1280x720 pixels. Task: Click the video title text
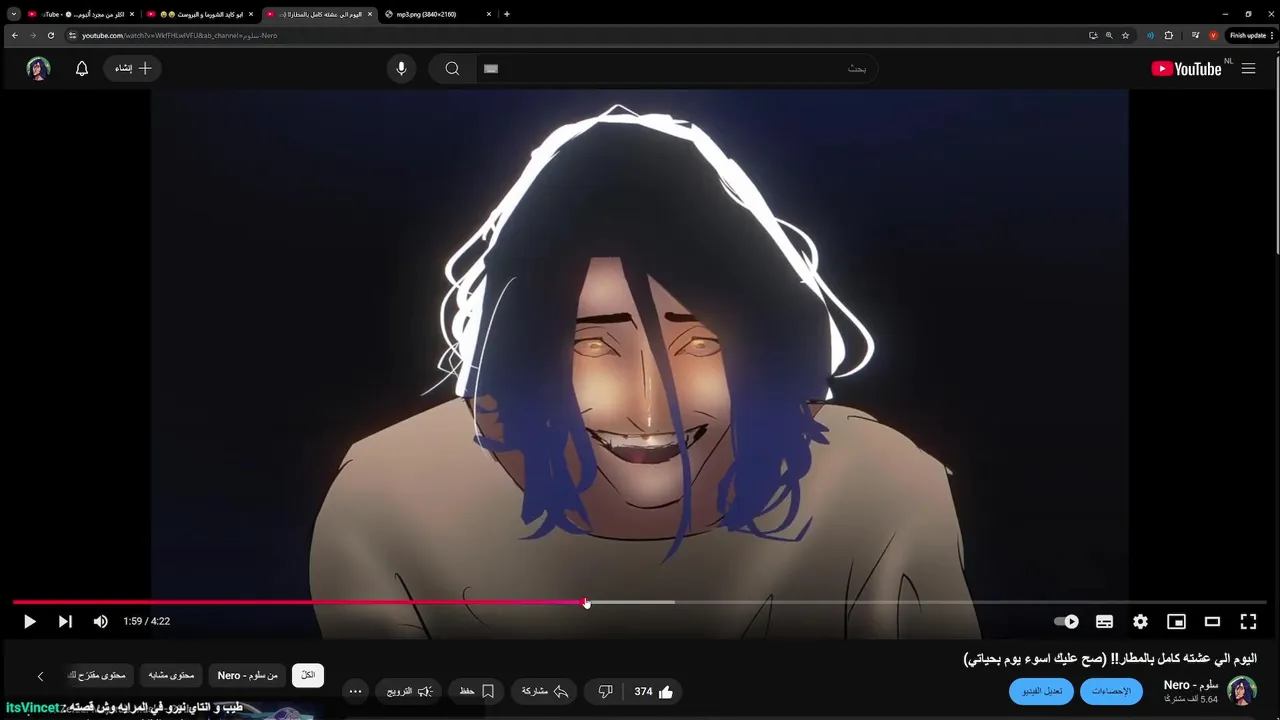click(x=1110, y=658)
